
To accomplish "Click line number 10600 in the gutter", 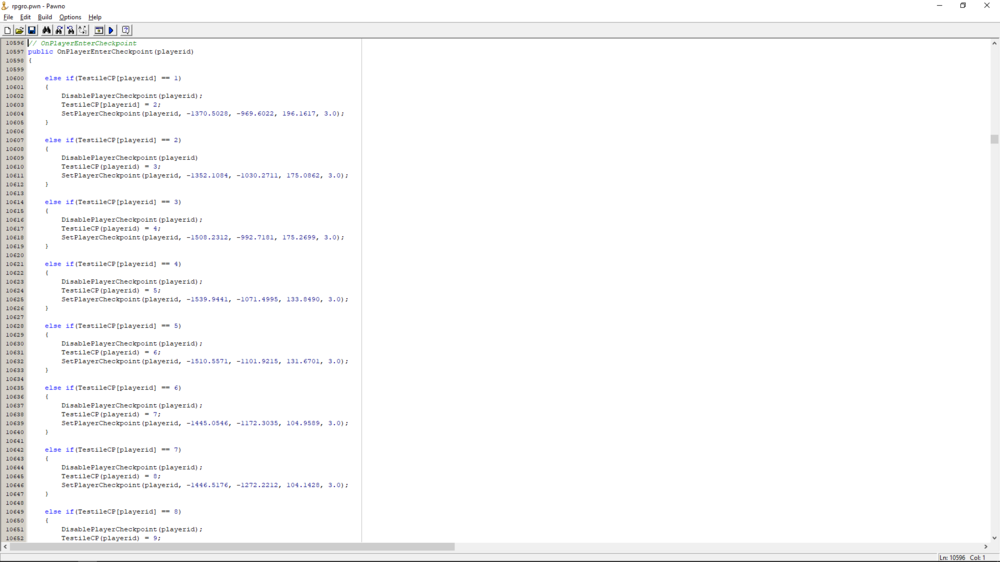I will [15, 78].
